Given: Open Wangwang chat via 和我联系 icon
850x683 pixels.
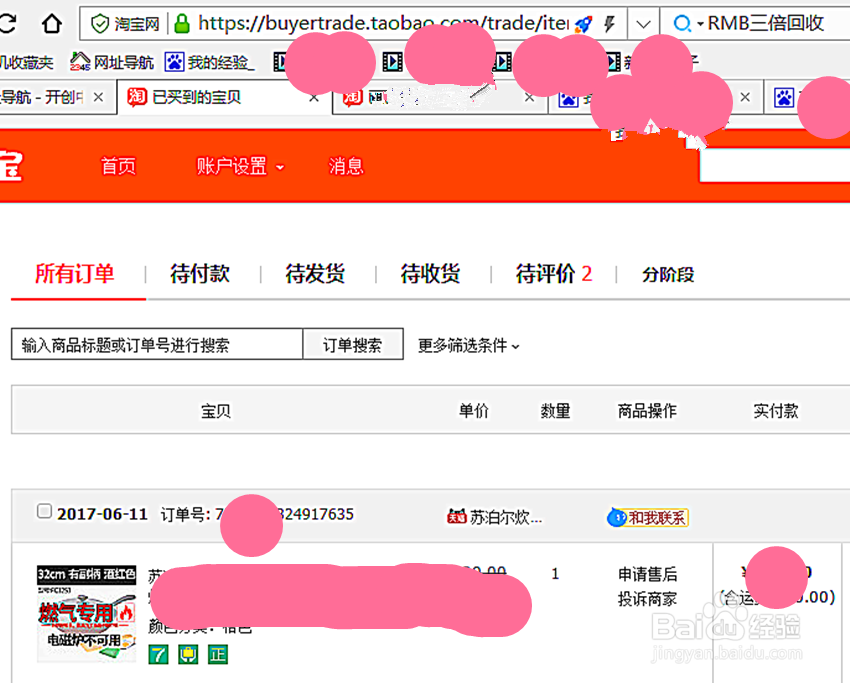Looking at the screenshot, I should tap(647, 518).
